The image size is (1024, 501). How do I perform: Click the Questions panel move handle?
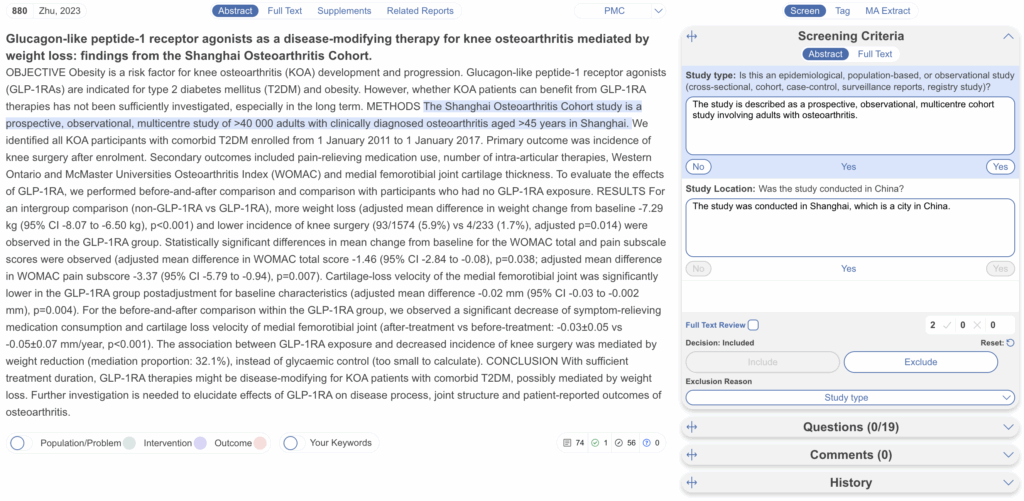692,427
